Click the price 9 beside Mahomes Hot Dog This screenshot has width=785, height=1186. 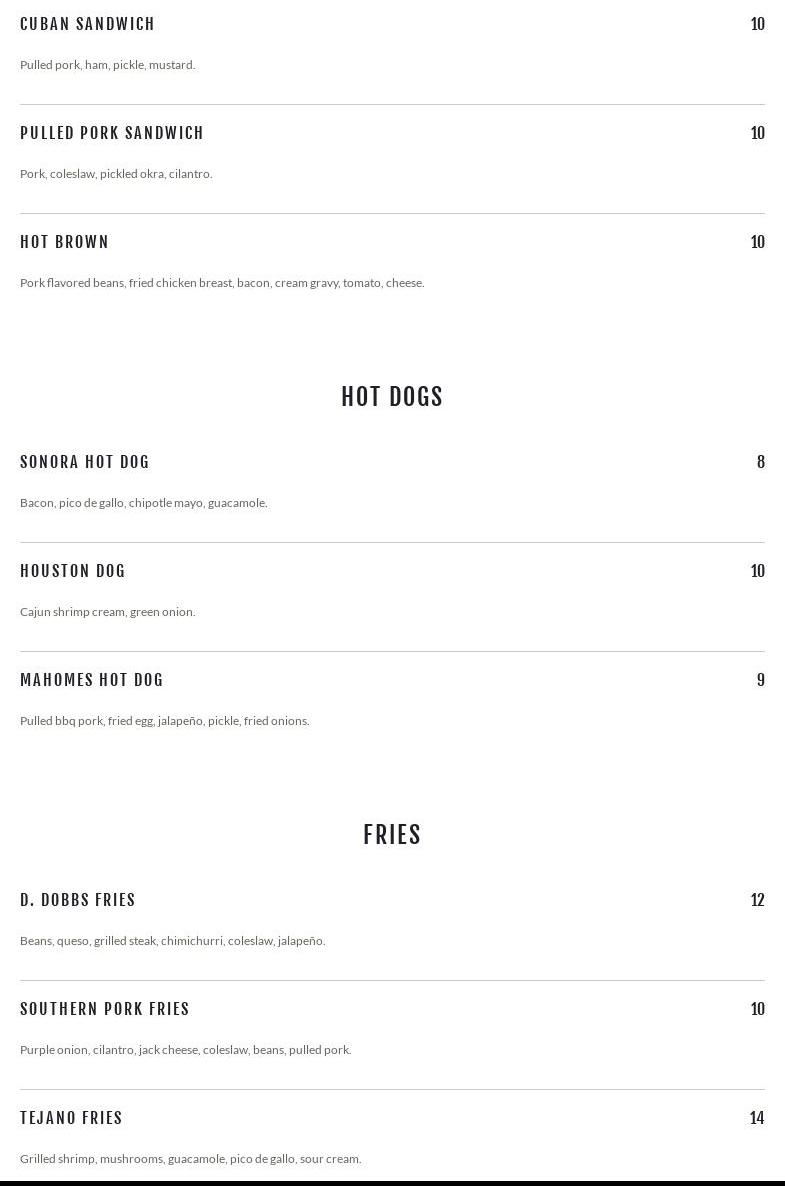tap(761, 680)
